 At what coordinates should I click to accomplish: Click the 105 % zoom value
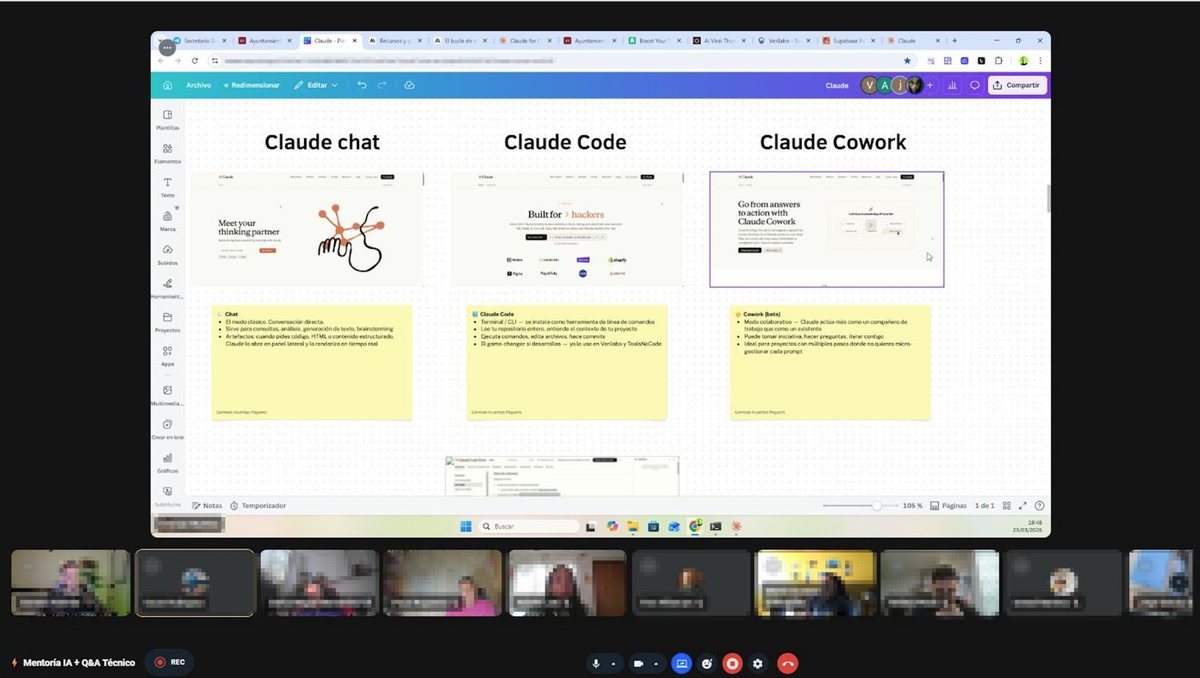click(912, 506)
